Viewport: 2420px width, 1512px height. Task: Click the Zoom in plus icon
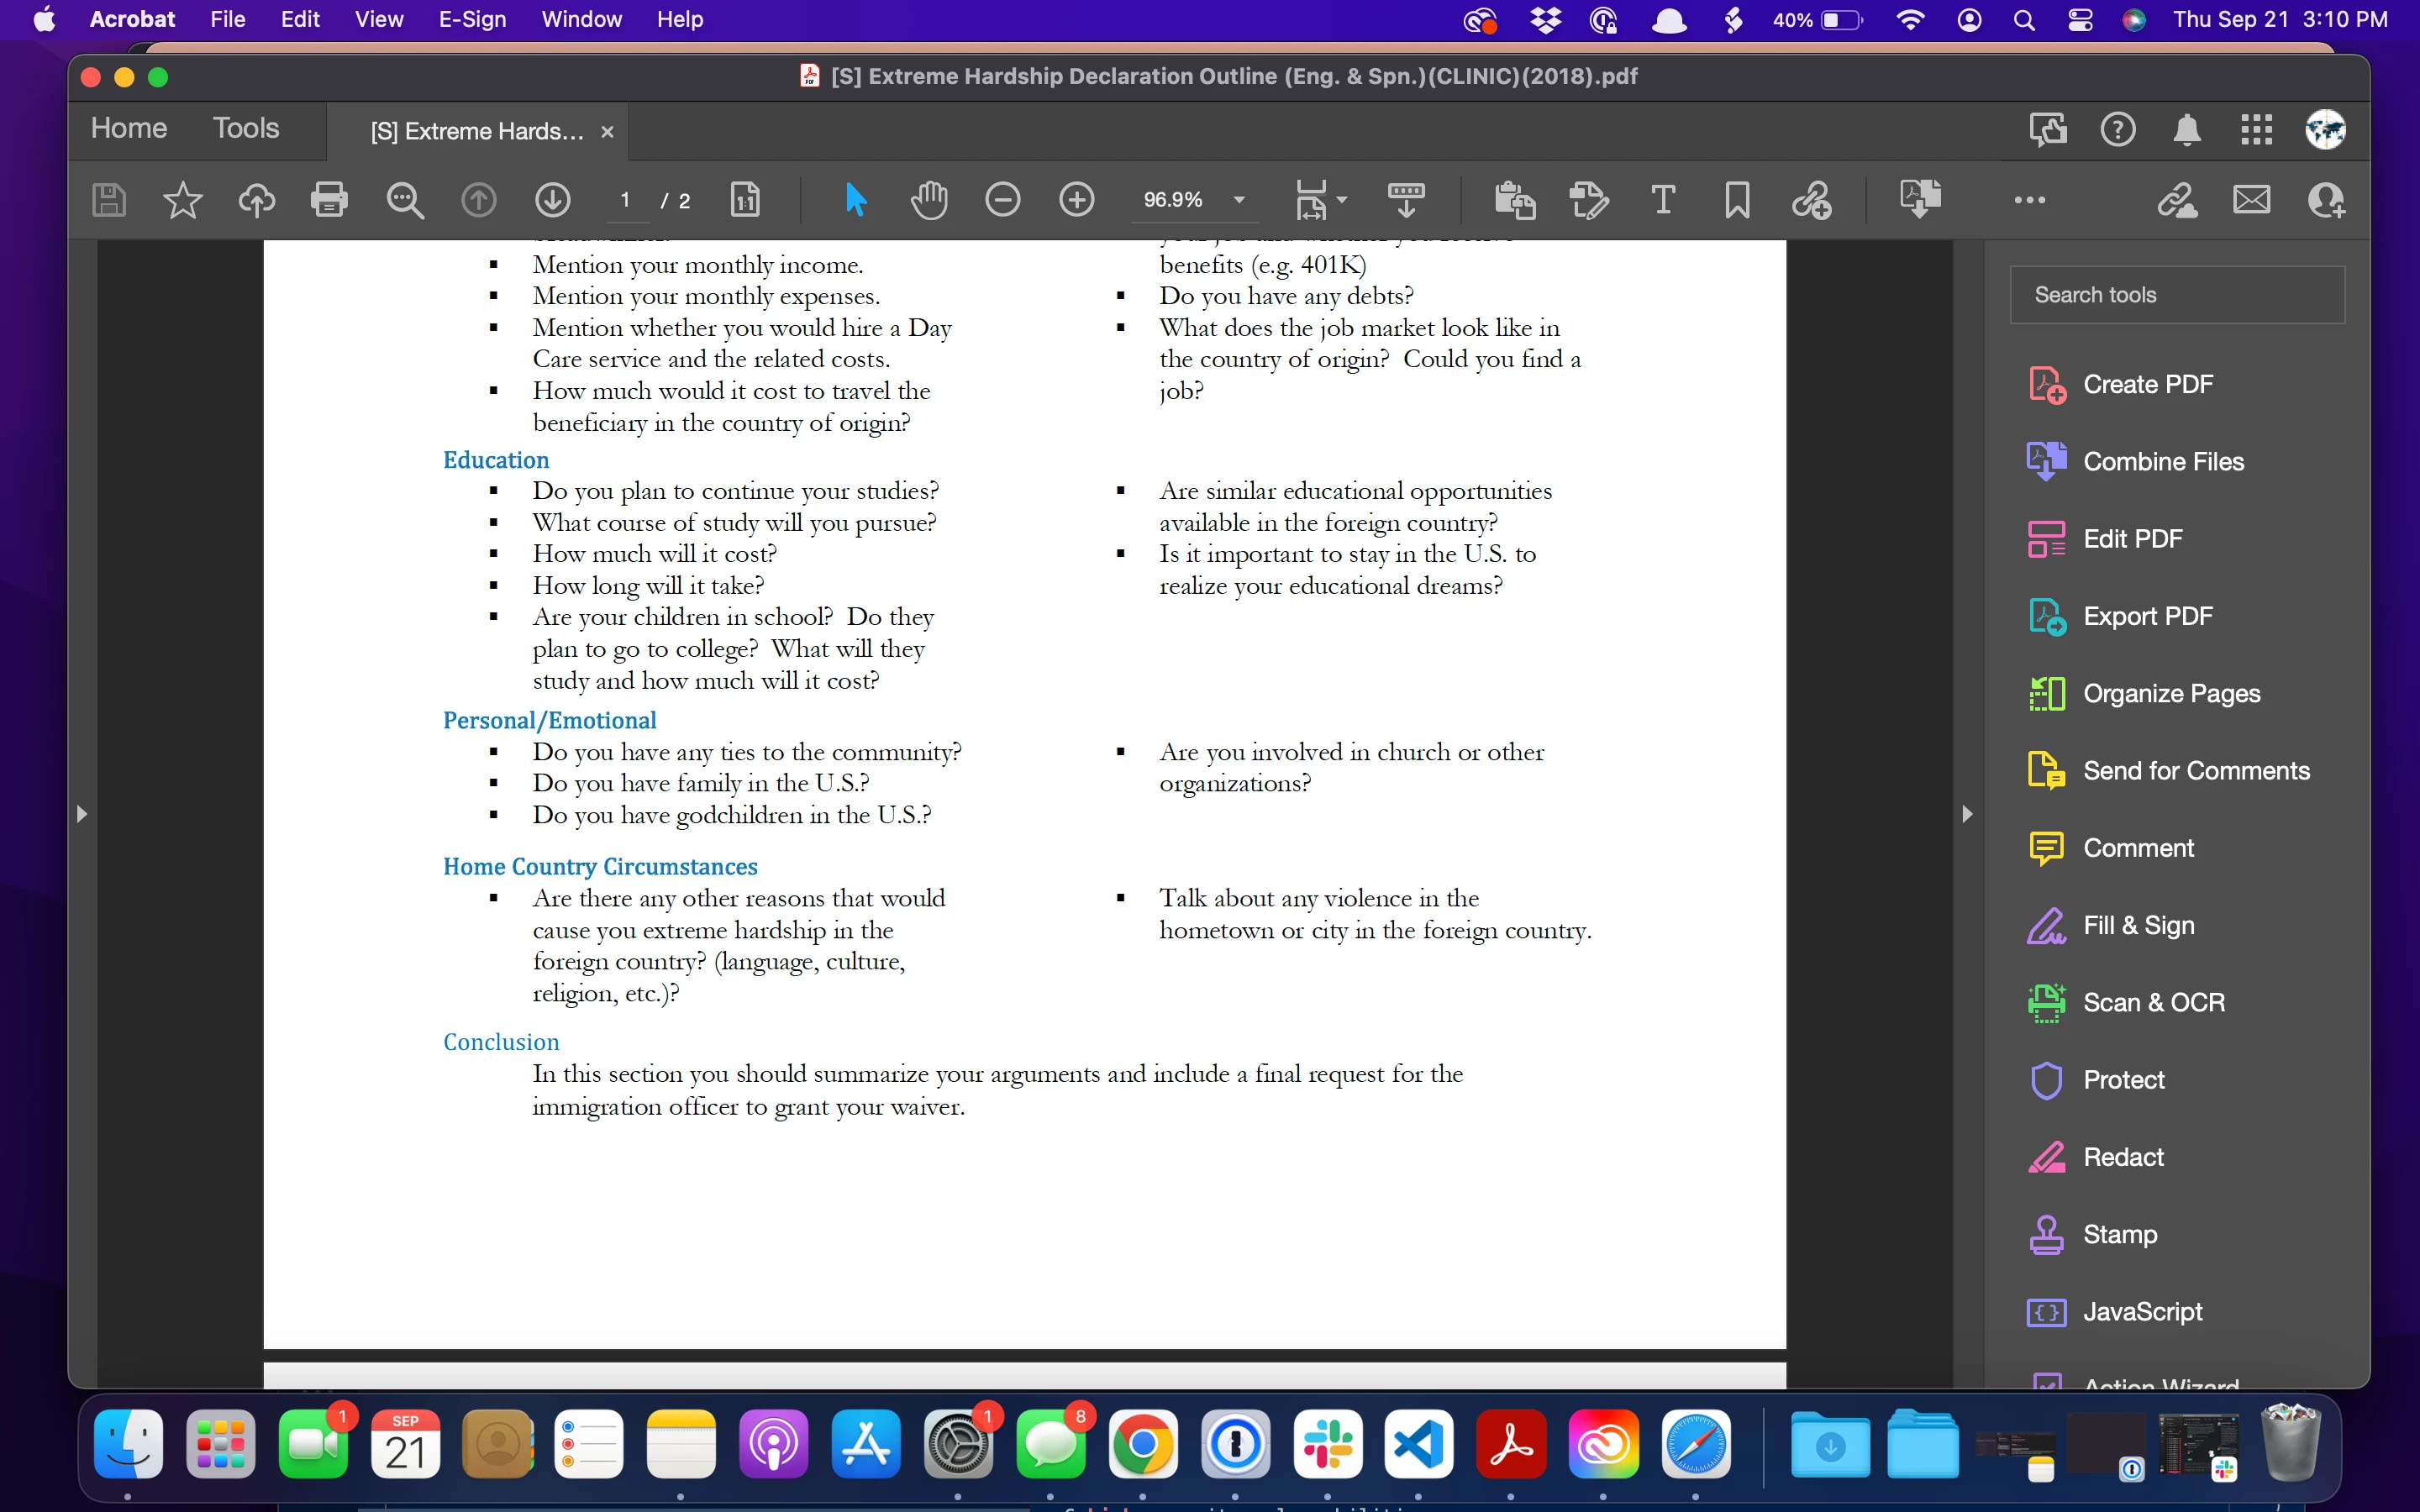pyautogui.click(x=1076, y=200)
